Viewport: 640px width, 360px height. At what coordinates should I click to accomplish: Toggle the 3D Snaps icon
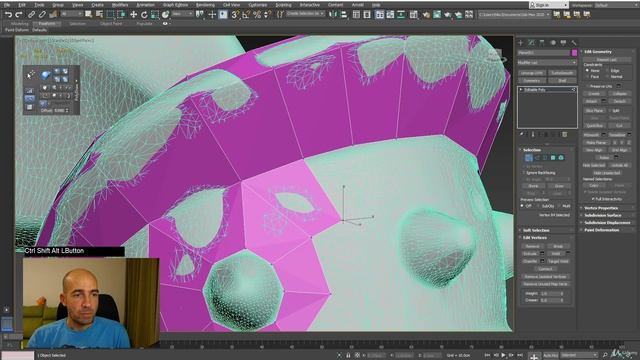(x=235, y=15)
